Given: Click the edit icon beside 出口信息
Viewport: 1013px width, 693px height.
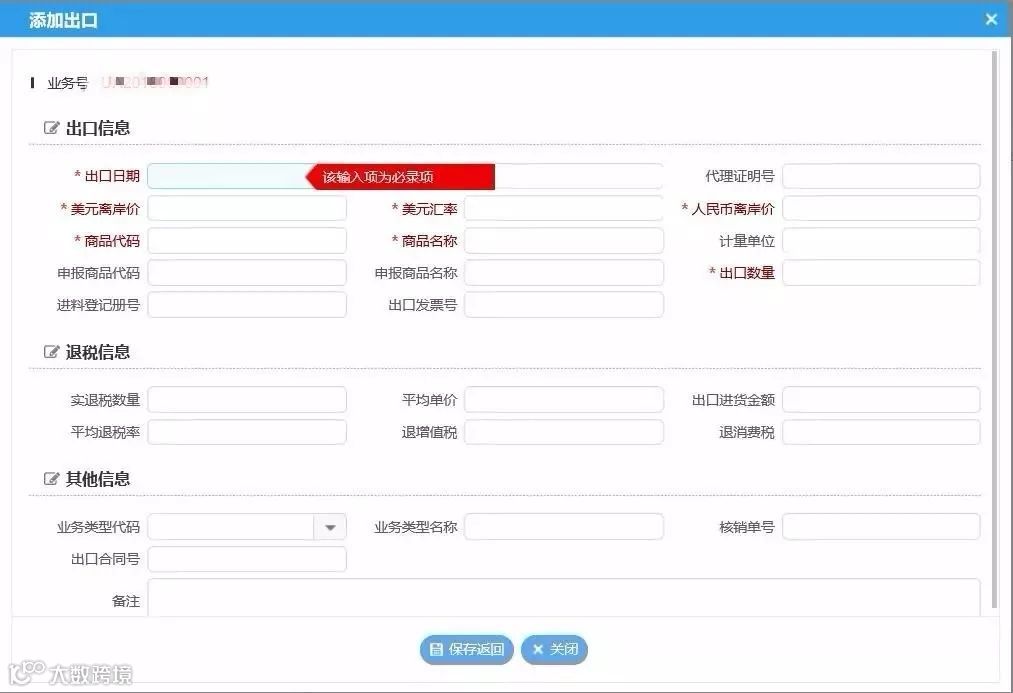Looking at the screenshot, I should tap(51, 128).
